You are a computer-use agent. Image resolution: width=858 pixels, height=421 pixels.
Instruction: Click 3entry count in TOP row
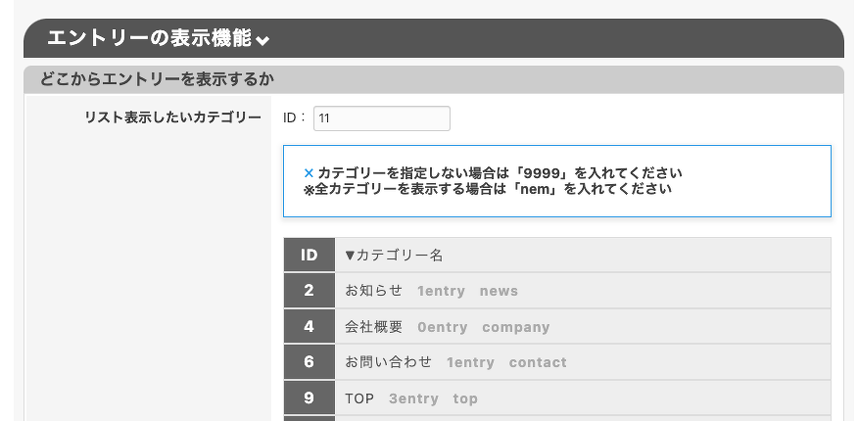413,398
